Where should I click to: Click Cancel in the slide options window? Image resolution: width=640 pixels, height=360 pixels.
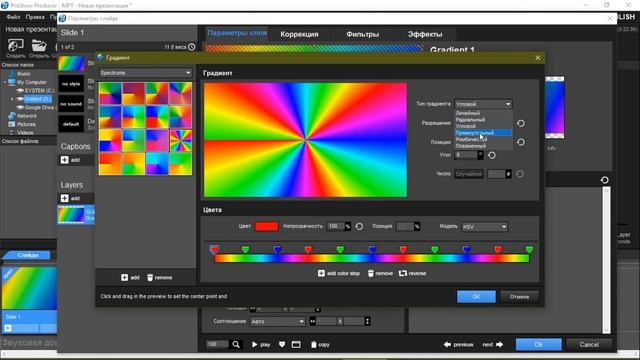click(589, 344)
